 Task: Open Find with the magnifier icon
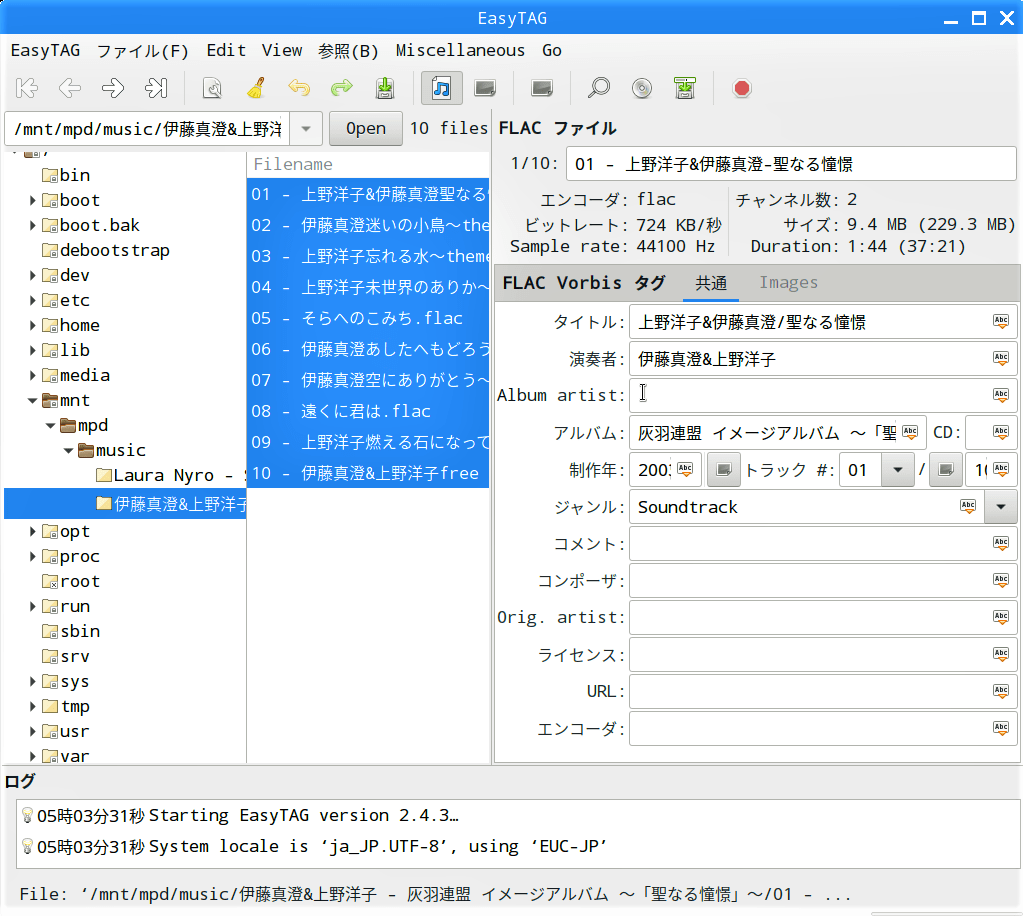click(x=599, y=88)
